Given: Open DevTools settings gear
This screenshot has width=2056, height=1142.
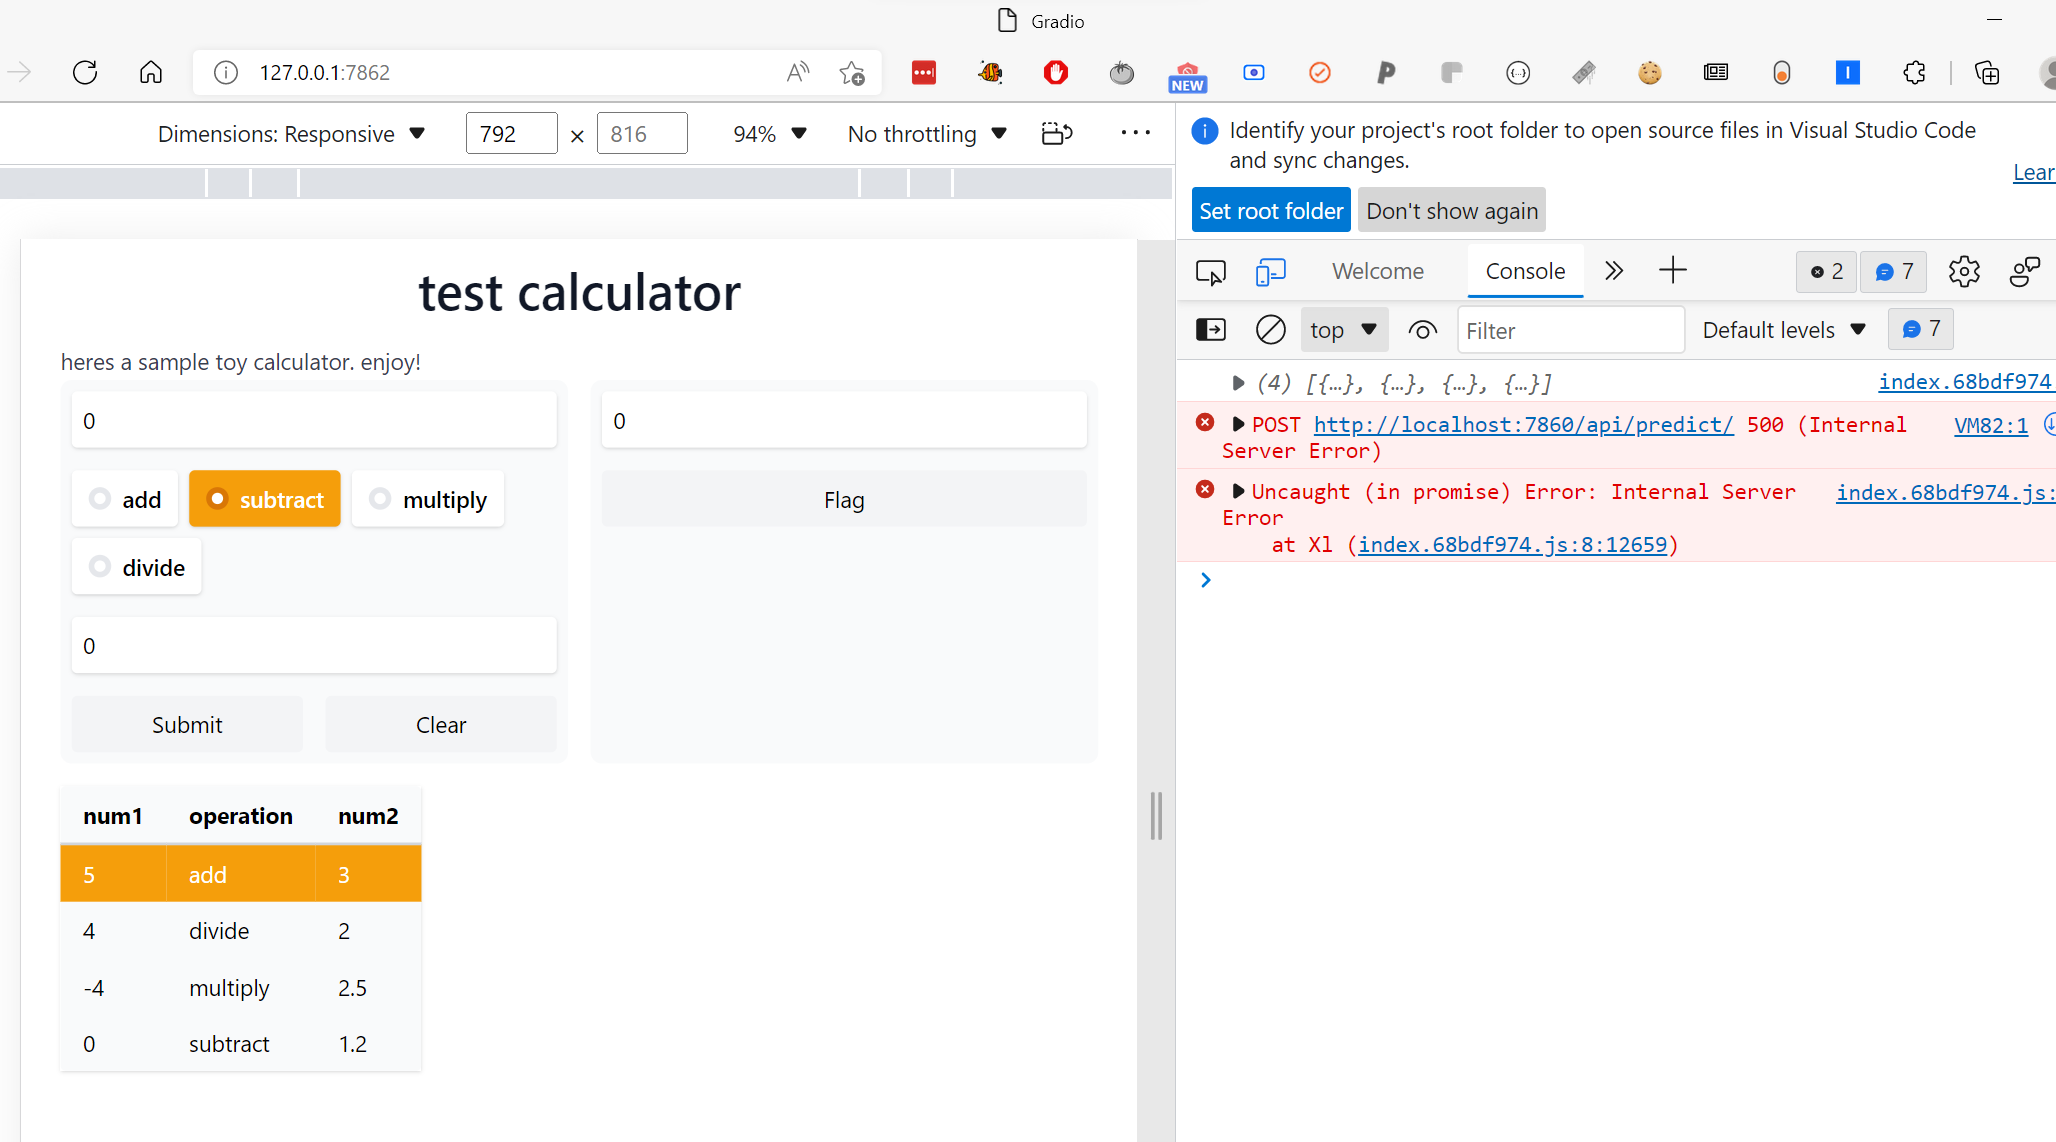Looking at the screenshot, I should [1964, 271].
